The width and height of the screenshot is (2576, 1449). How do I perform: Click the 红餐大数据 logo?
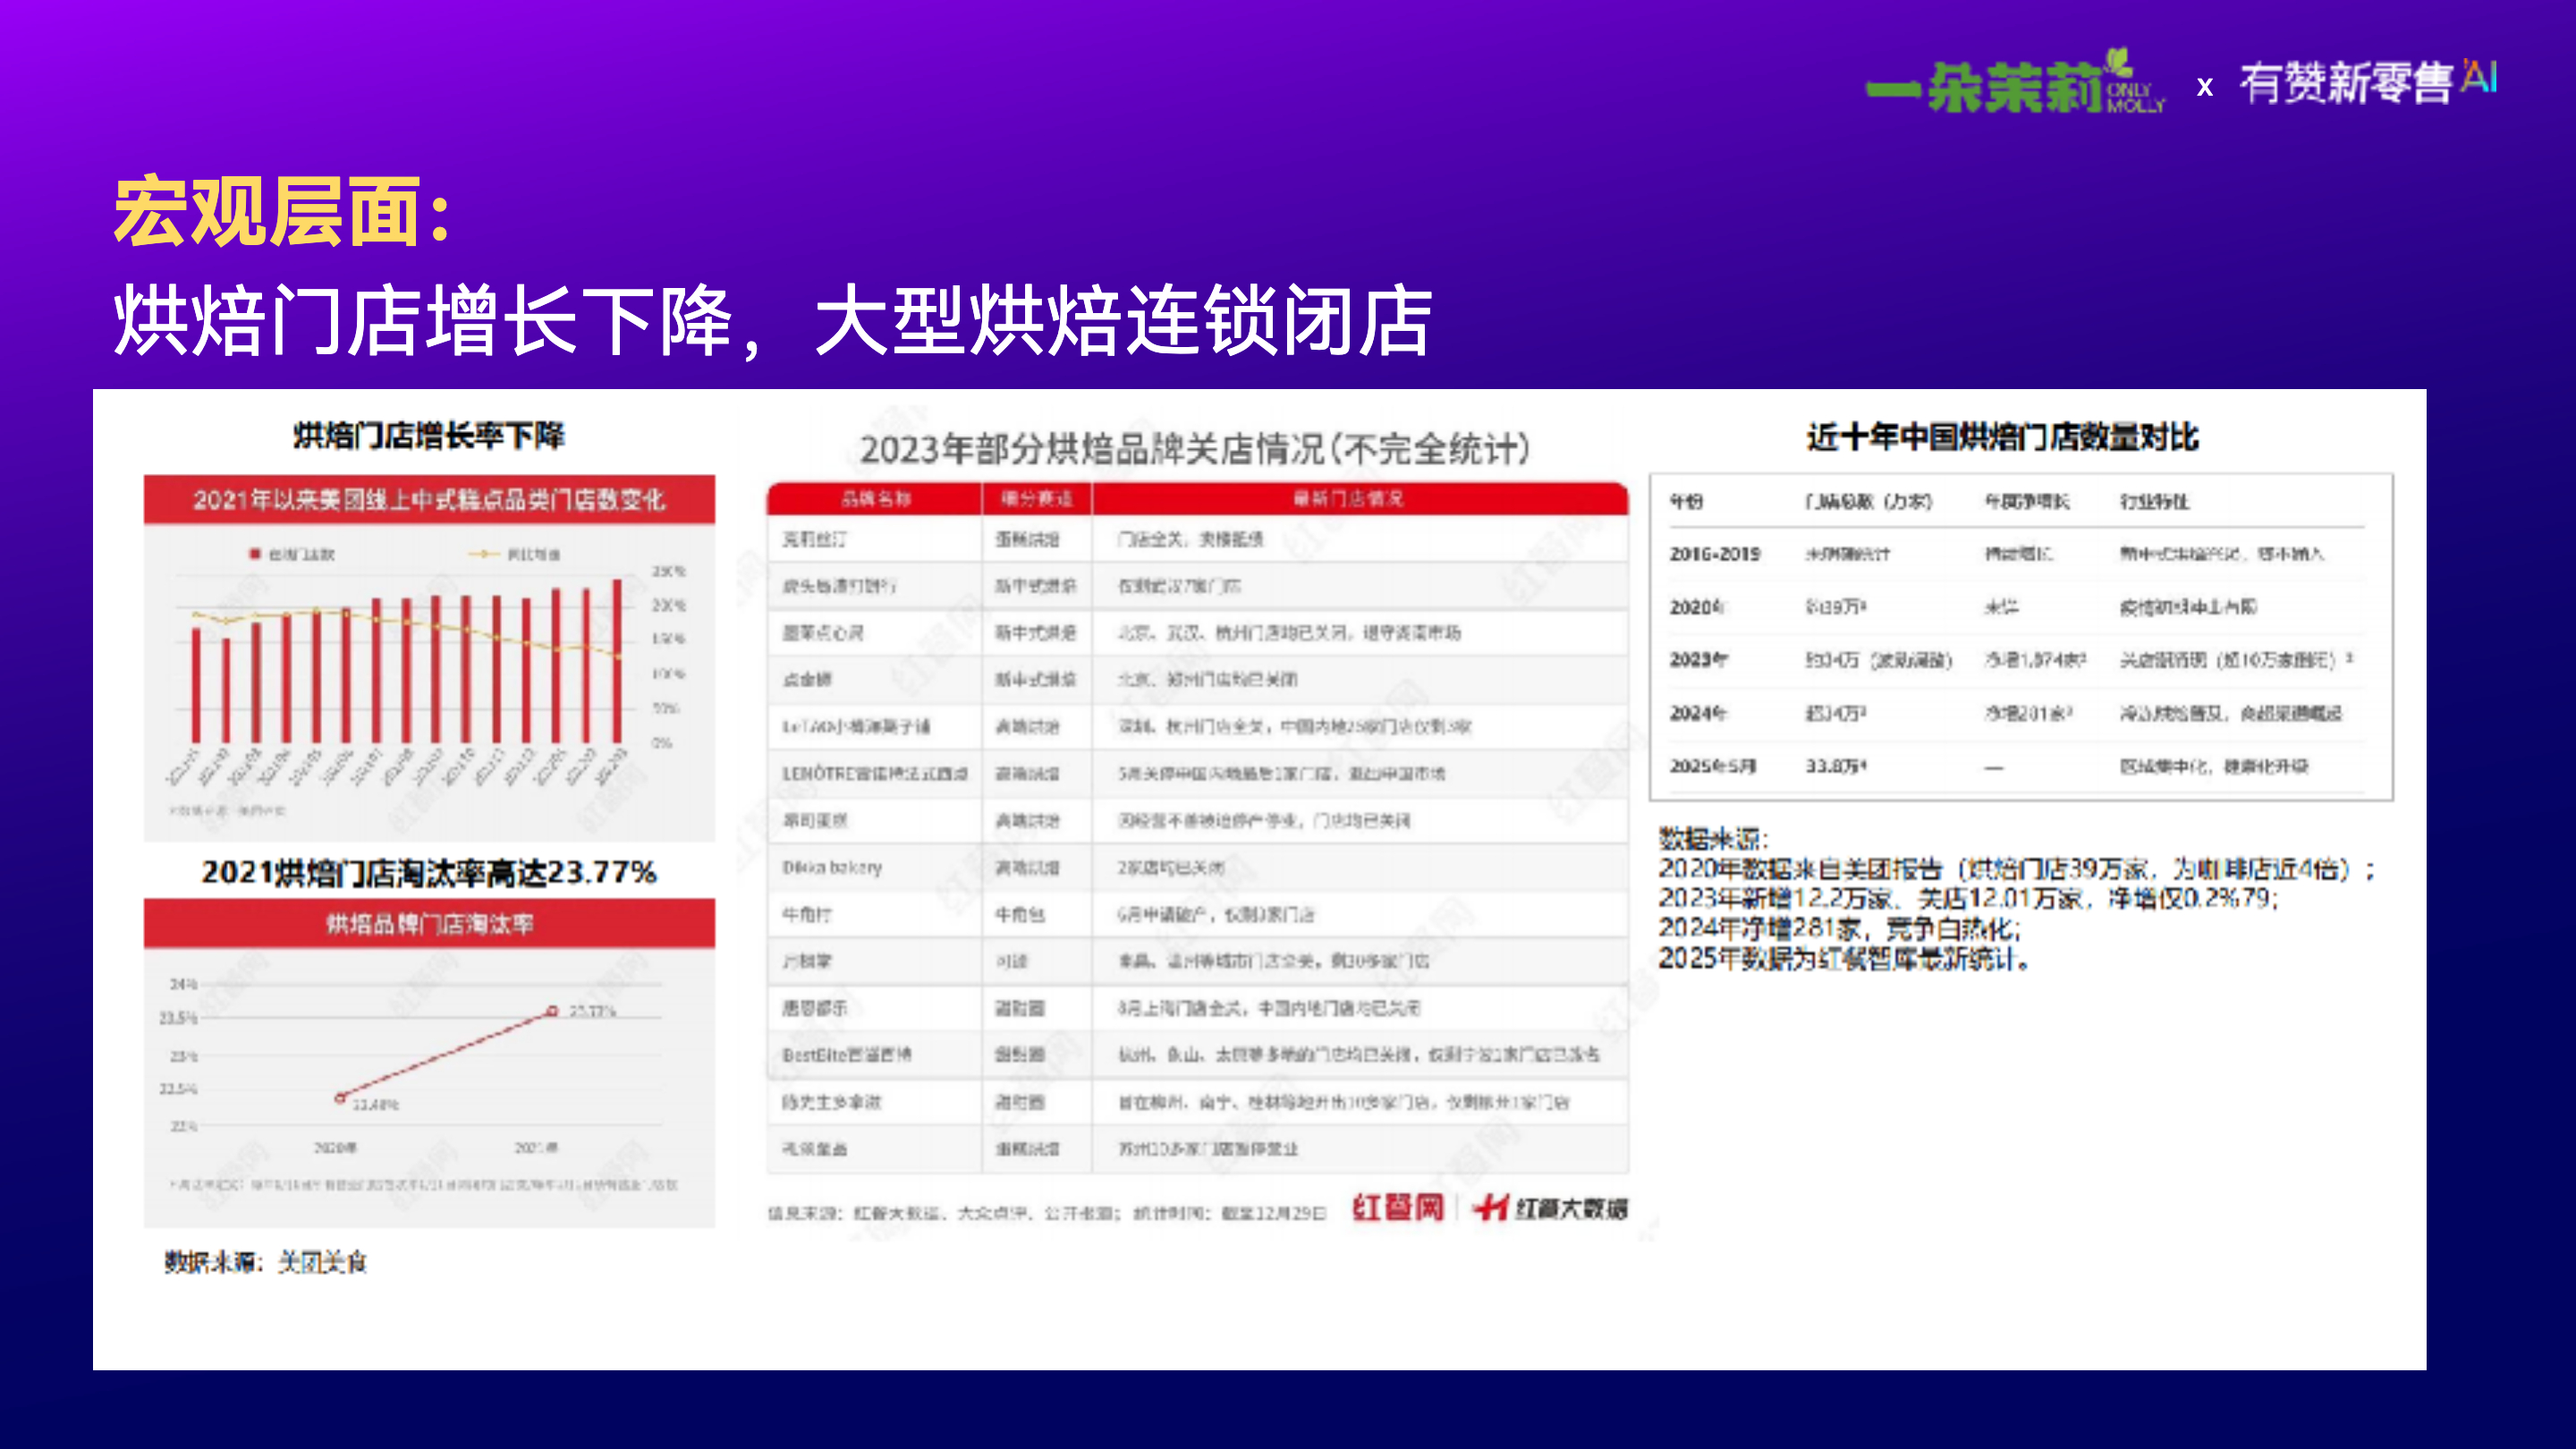tap(1551, 1208)
